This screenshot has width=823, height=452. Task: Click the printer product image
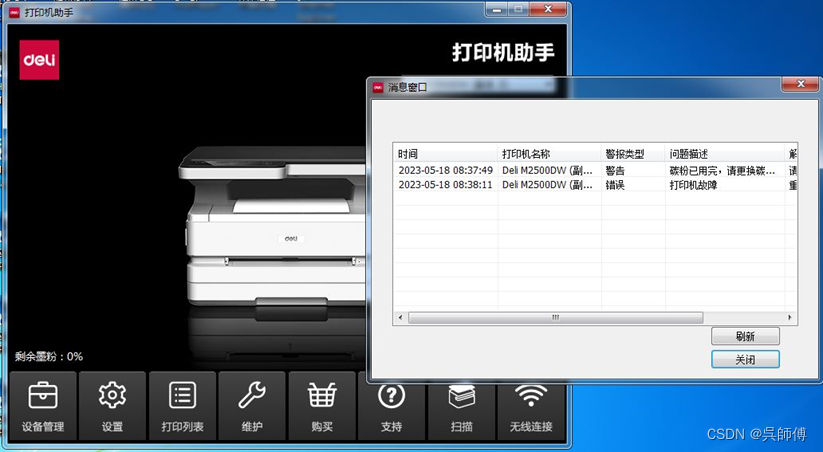coord(273,226)
